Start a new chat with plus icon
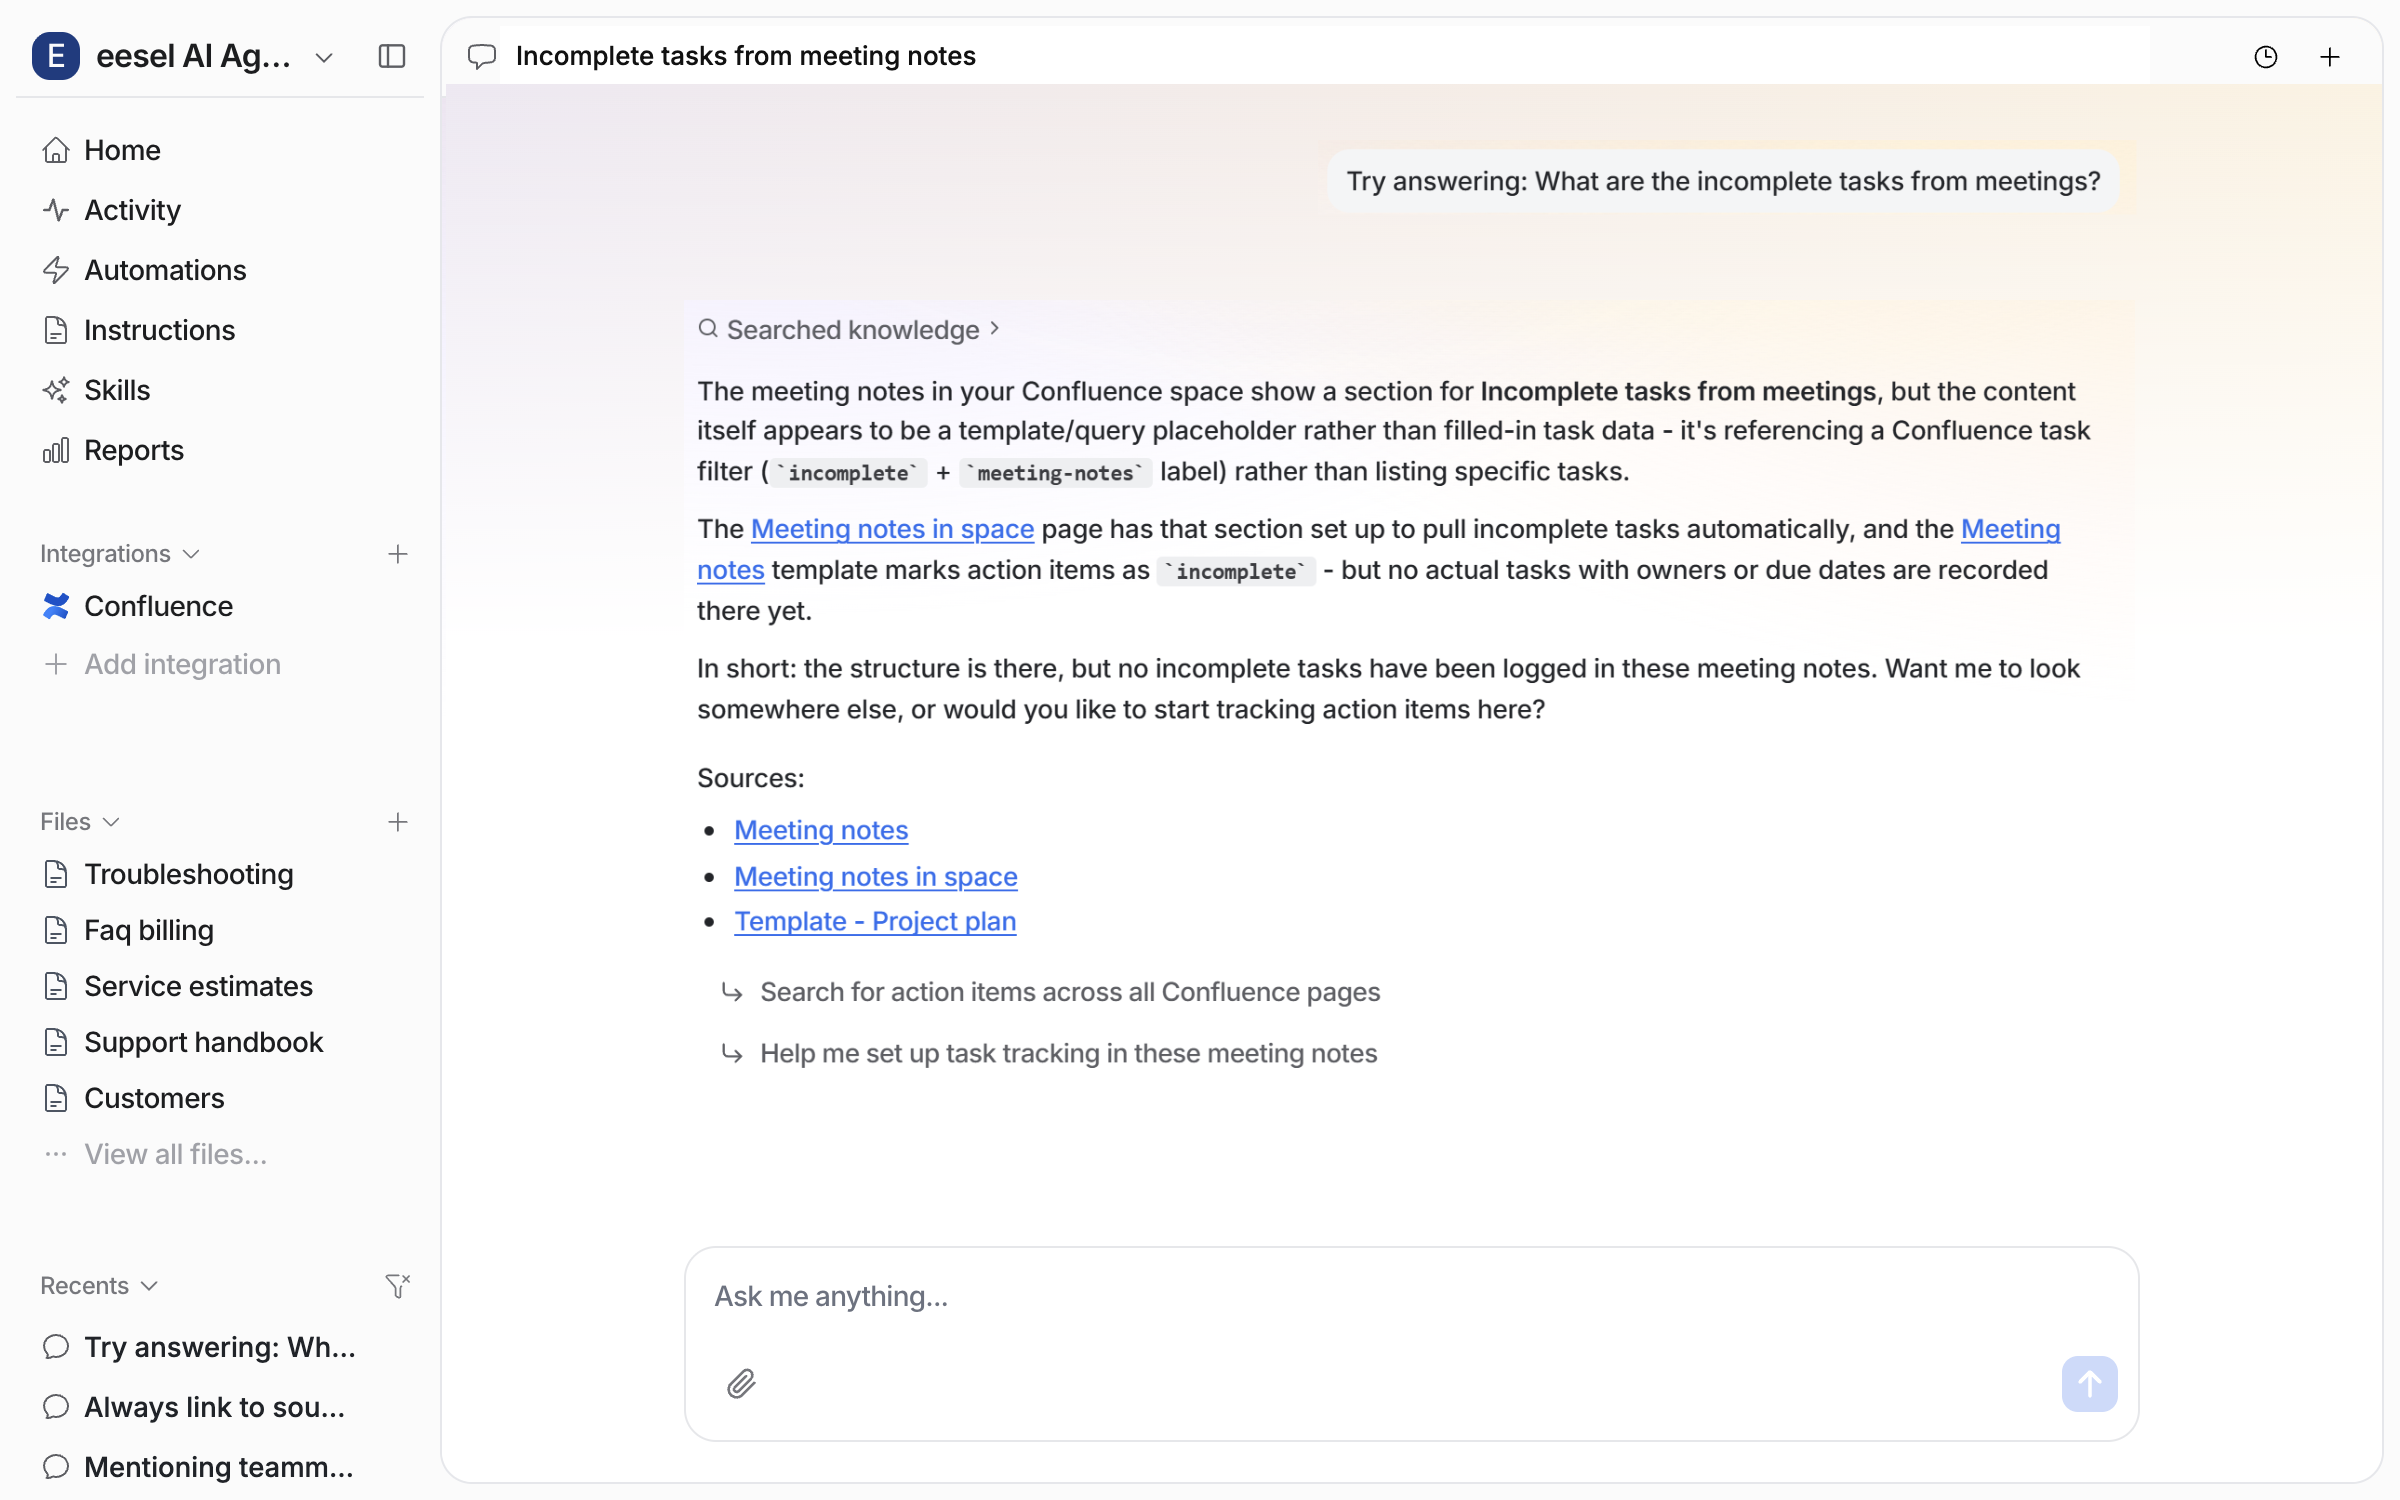 click(x=2330, y=57)
